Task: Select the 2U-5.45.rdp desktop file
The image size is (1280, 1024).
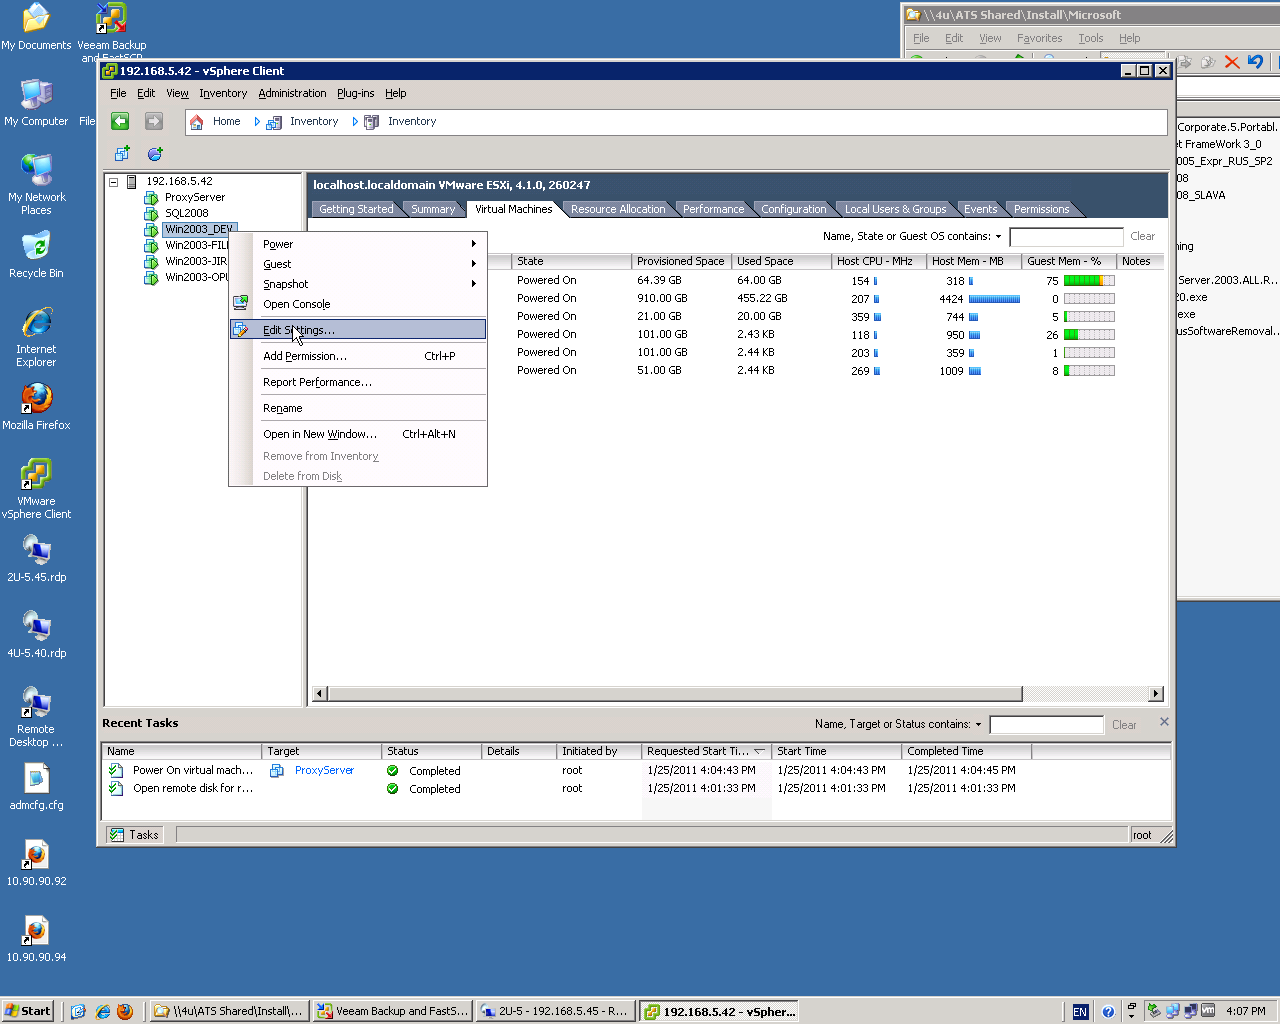Action: tap(36, 559)
